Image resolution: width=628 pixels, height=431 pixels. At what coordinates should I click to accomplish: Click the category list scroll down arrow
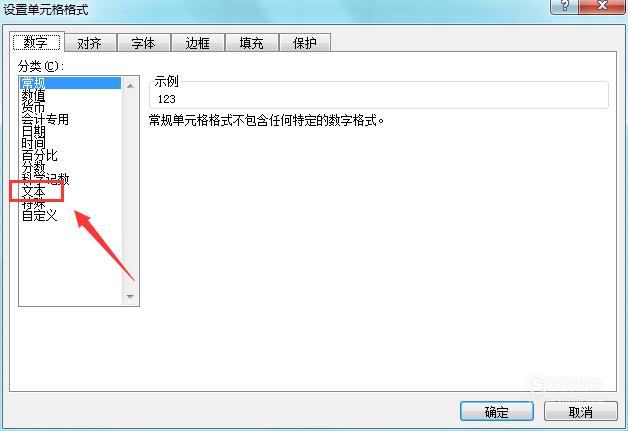(130, 296)
